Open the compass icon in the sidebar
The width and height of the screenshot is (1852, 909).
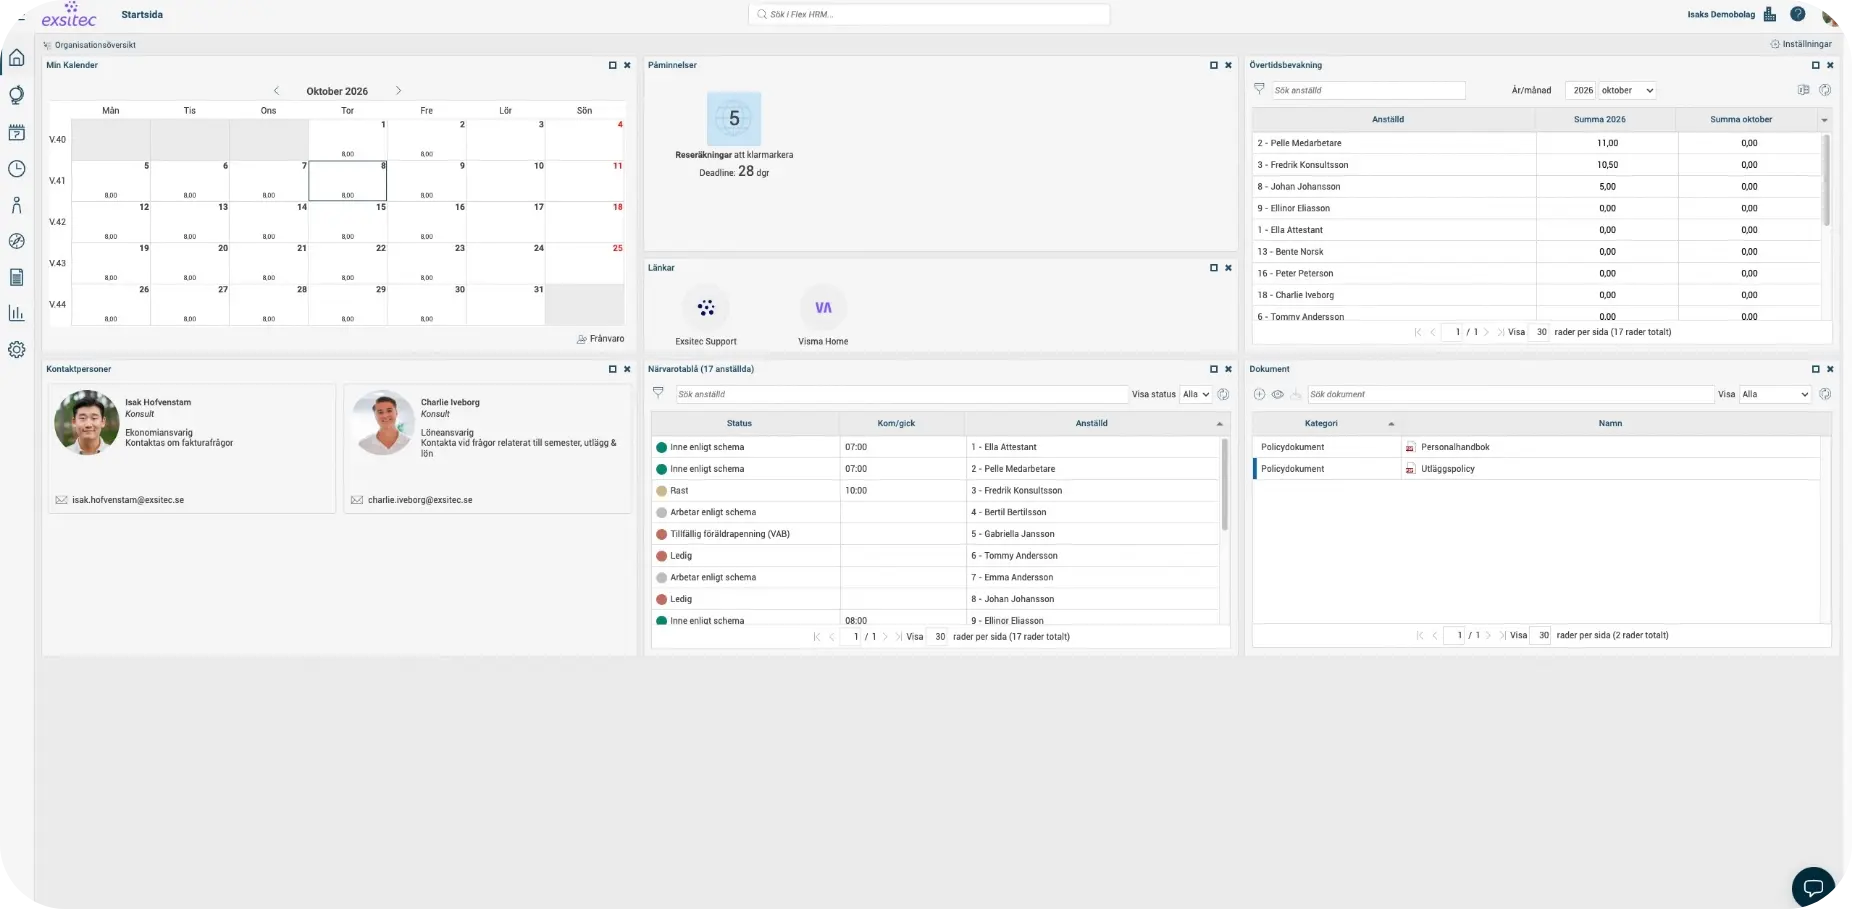pyautogui.click(x=16, y=241)
